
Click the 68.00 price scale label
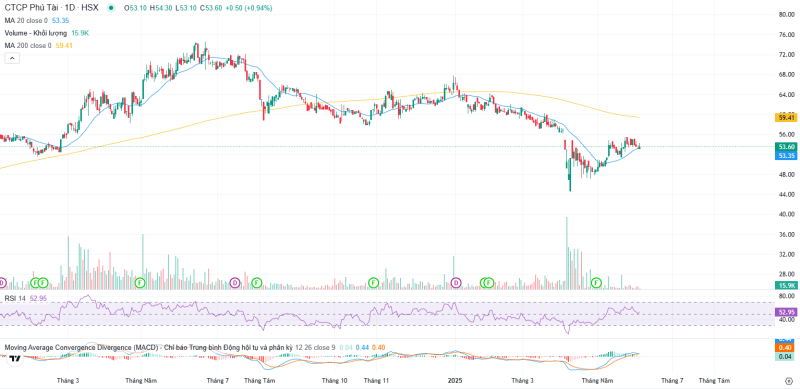click(786, 75)
